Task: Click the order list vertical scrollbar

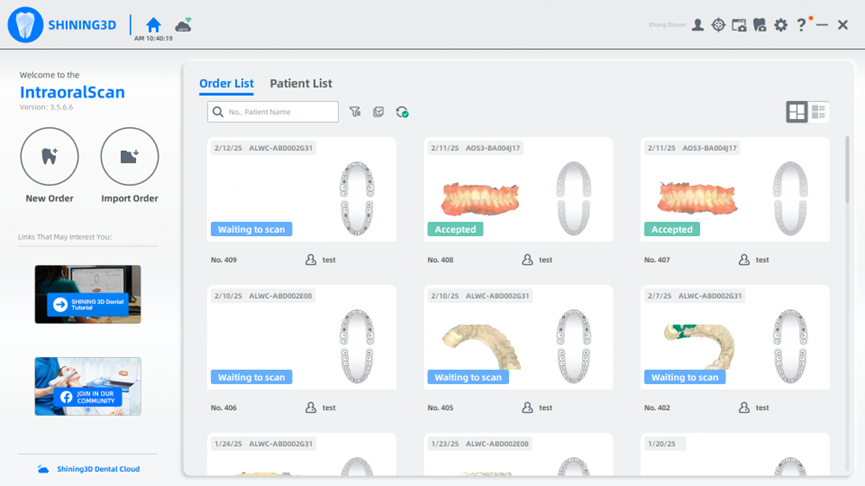Action: click(847, 169)
